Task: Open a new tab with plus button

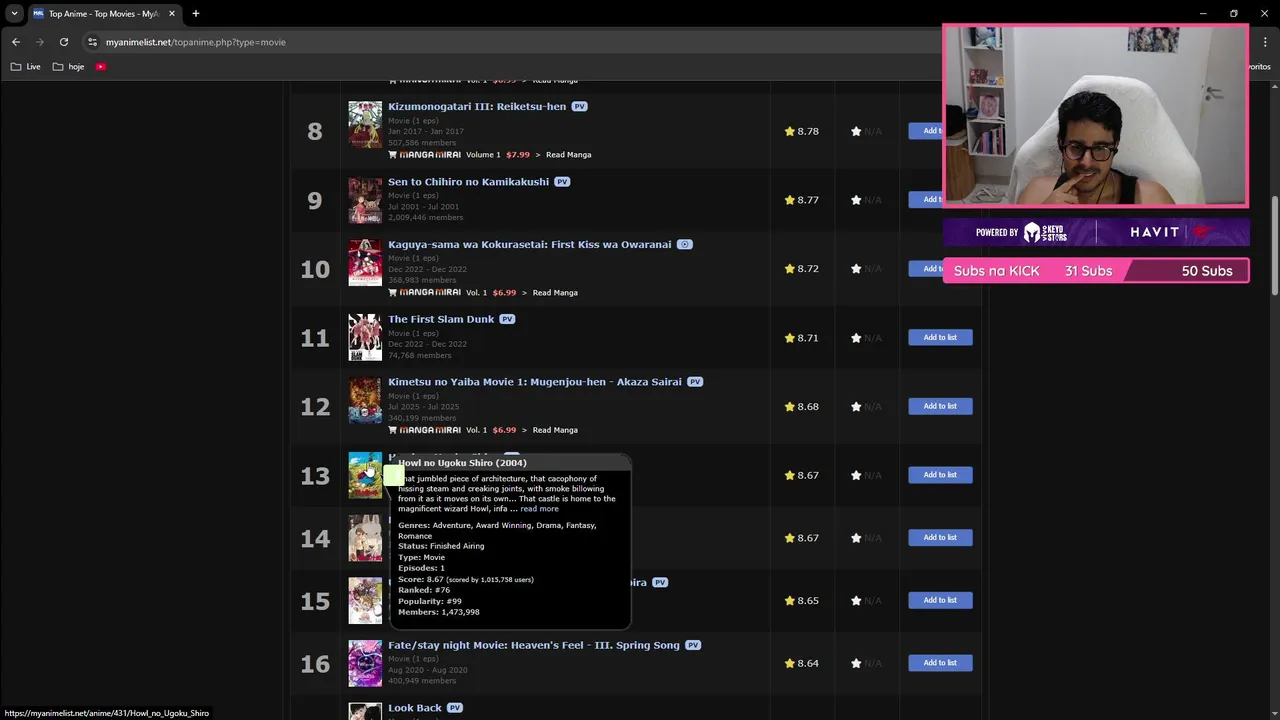Action: click(x=196, y=13)
